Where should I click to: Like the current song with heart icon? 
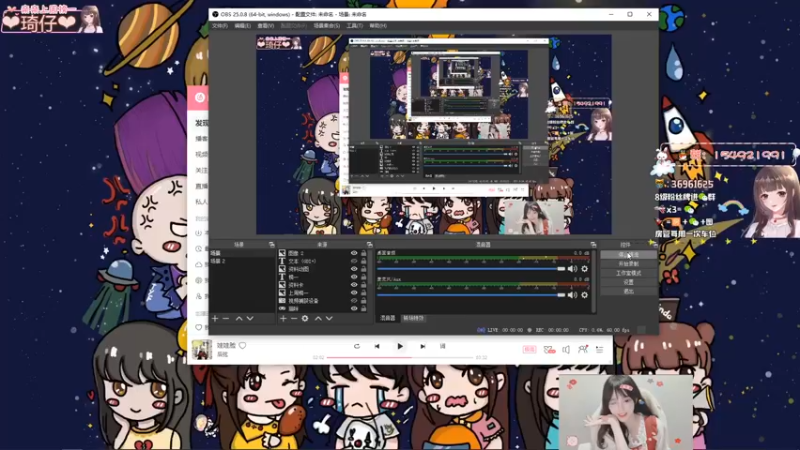pos(242,345)
